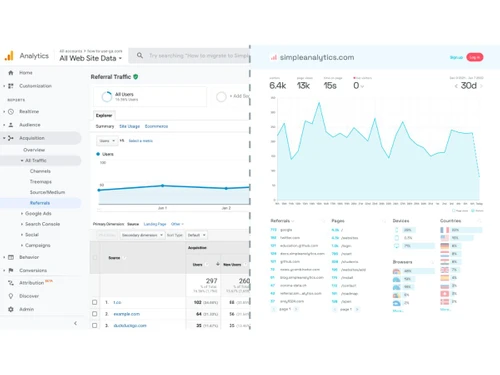Open Channels under All Traffic
This screenshot has width=500, height=375.
[40, 171]
